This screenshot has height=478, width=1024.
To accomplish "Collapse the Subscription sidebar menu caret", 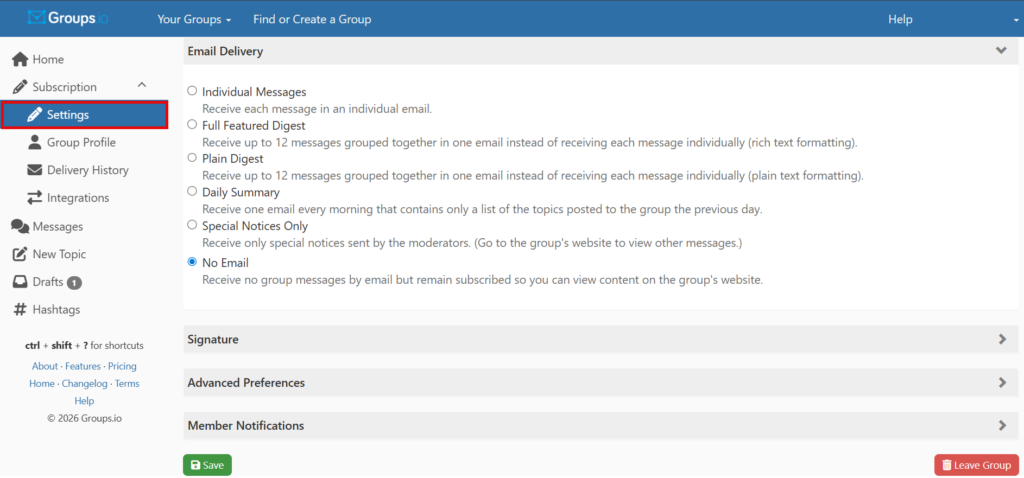I will (x=142, y=85).
